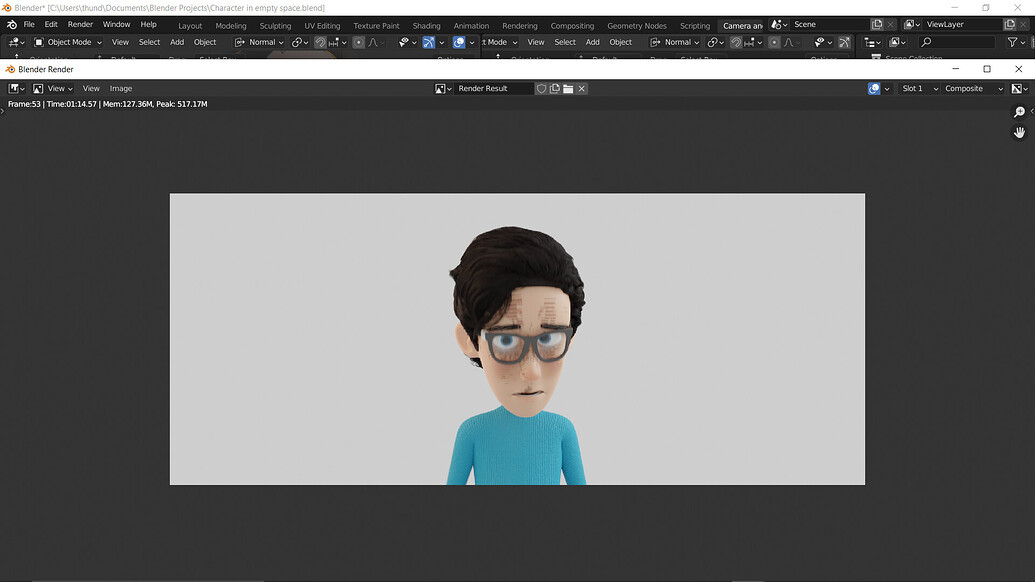This screenshot has width=1035, height=582.
Task: Open the outliner display mode dropdown
Action: (898, 42)
